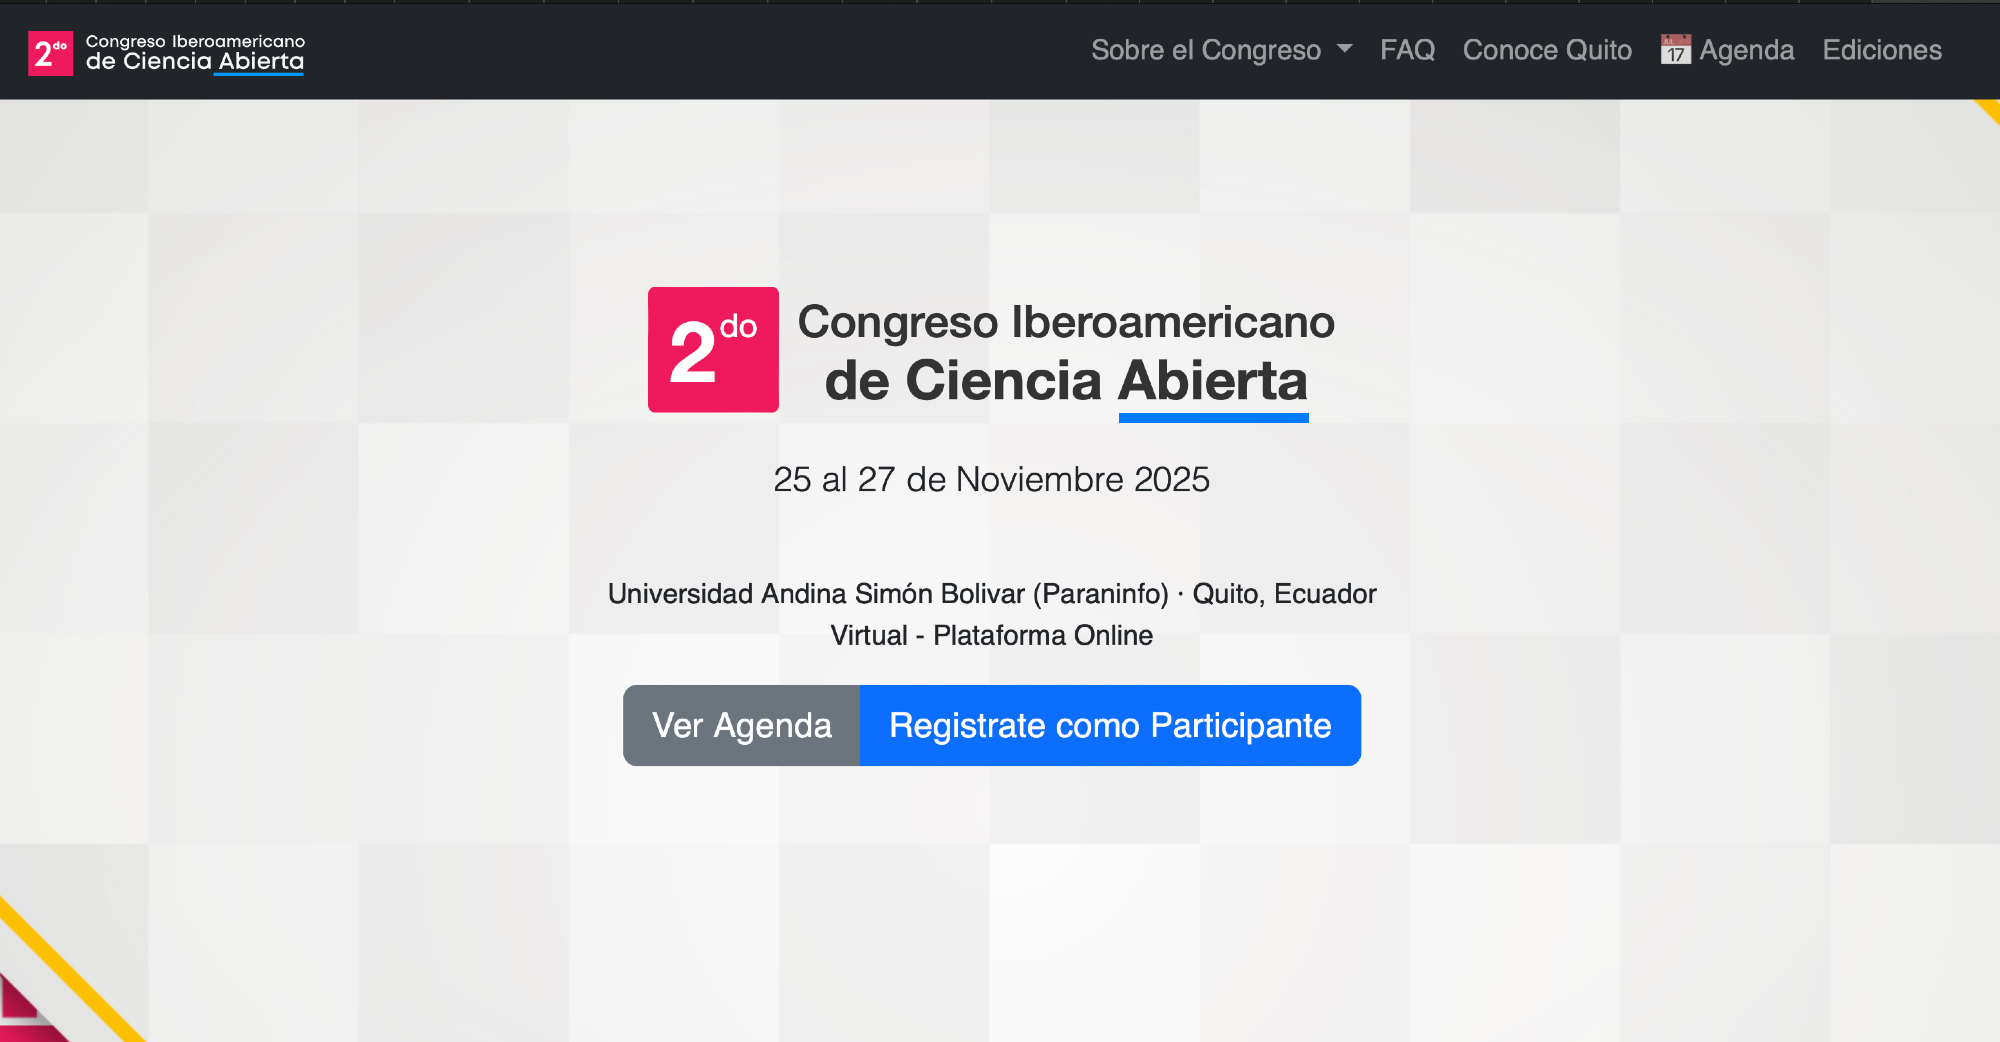Go to the FAQ page
This screenshot has width=2000, height=1042.
click(1407, 50)
